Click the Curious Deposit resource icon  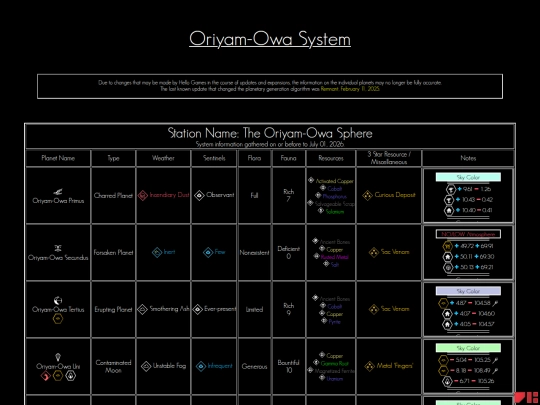[x=368, y=196]
